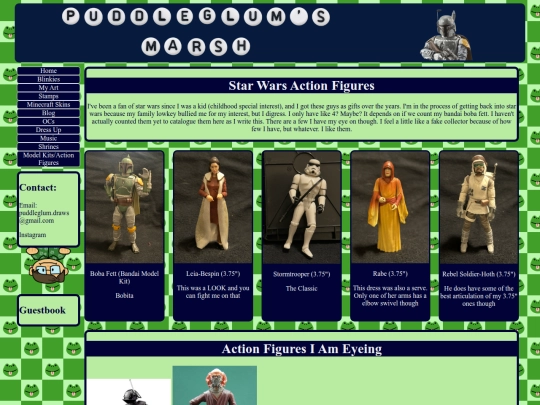The height and width of the screenshot is (405, 540).
Task: Click the Puddleglum's Marsh header title
Action: pos(196,32)
